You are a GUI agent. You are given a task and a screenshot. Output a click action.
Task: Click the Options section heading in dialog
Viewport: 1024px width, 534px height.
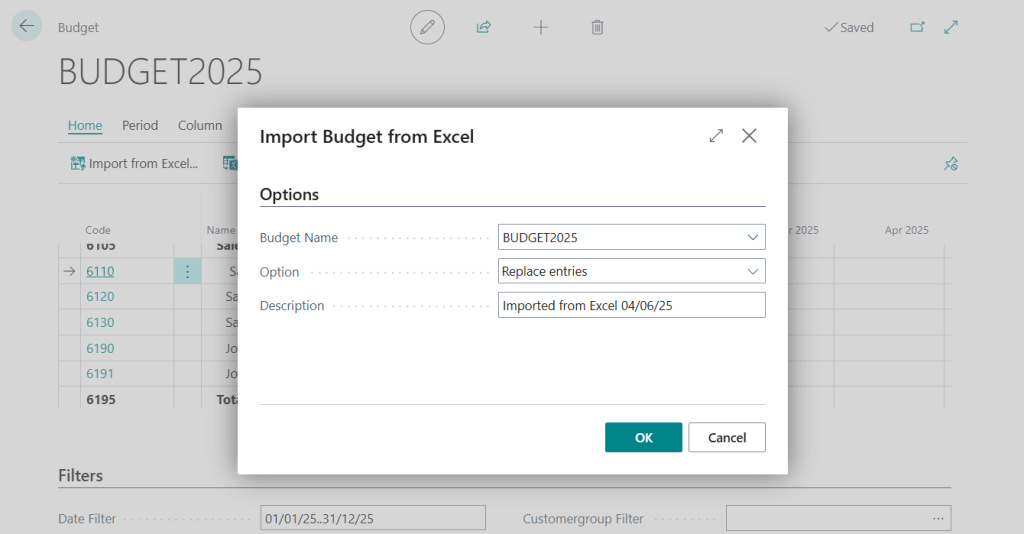click(289, 195)
